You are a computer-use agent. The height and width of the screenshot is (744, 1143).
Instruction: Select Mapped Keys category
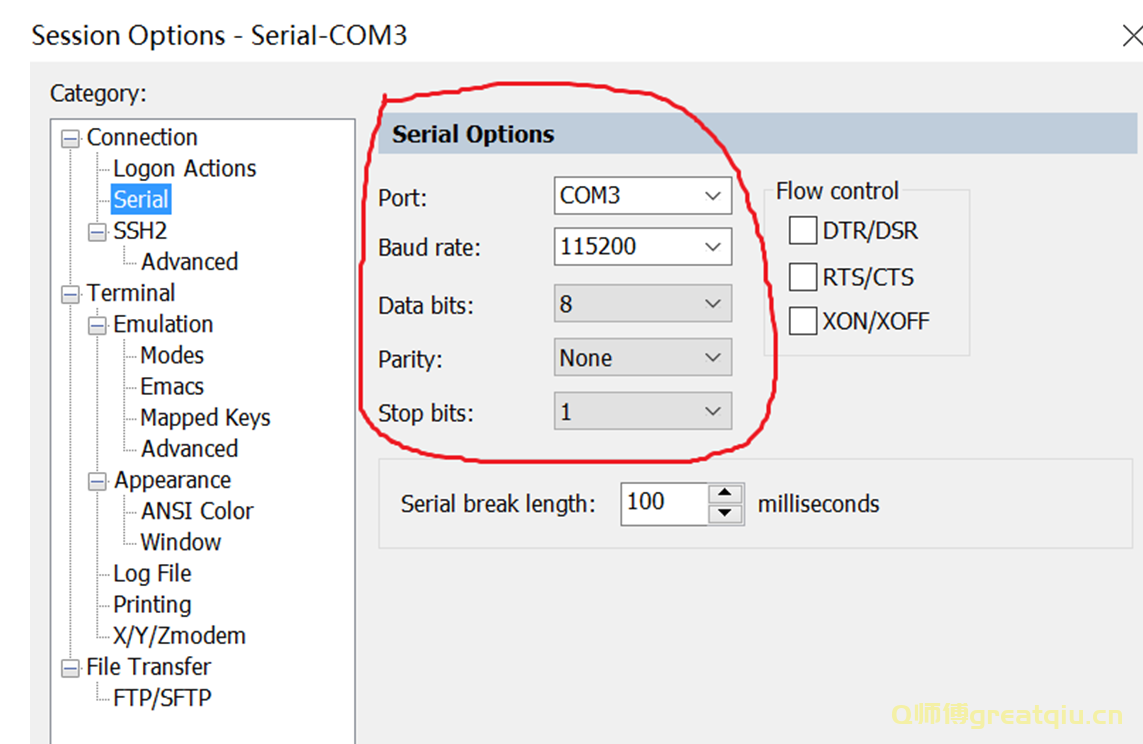tap(205, 418)
